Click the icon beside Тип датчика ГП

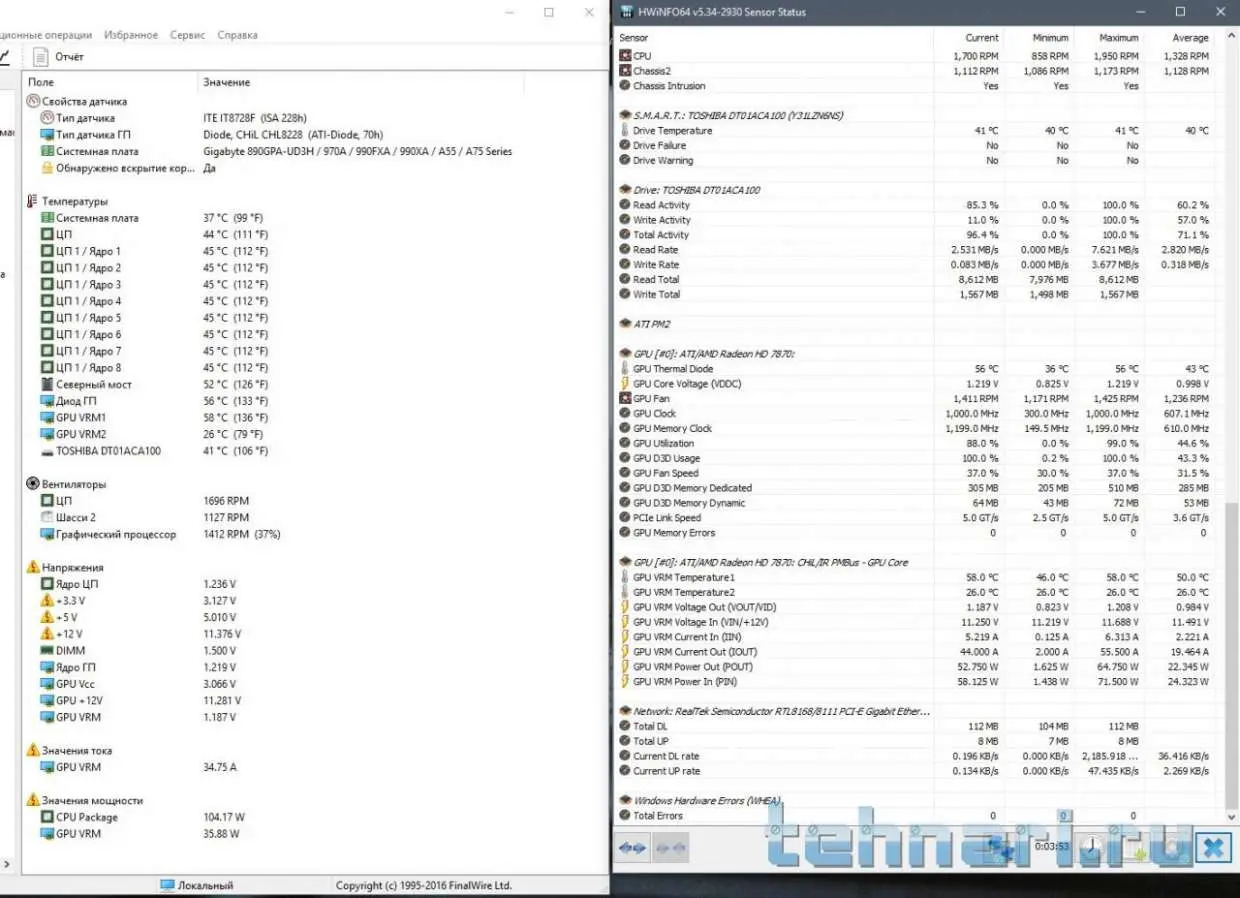click(47, 134)
